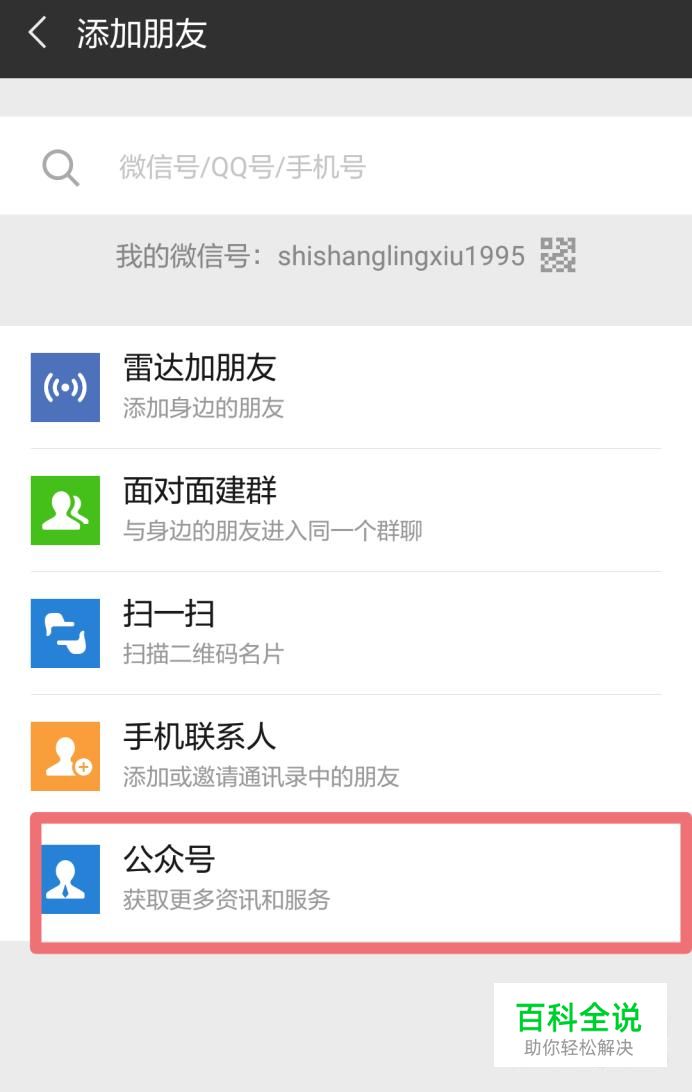The width and height of the screenshot is (692, 1092).
Task: Tap the blue radar icon
Action: coord(65,387)
